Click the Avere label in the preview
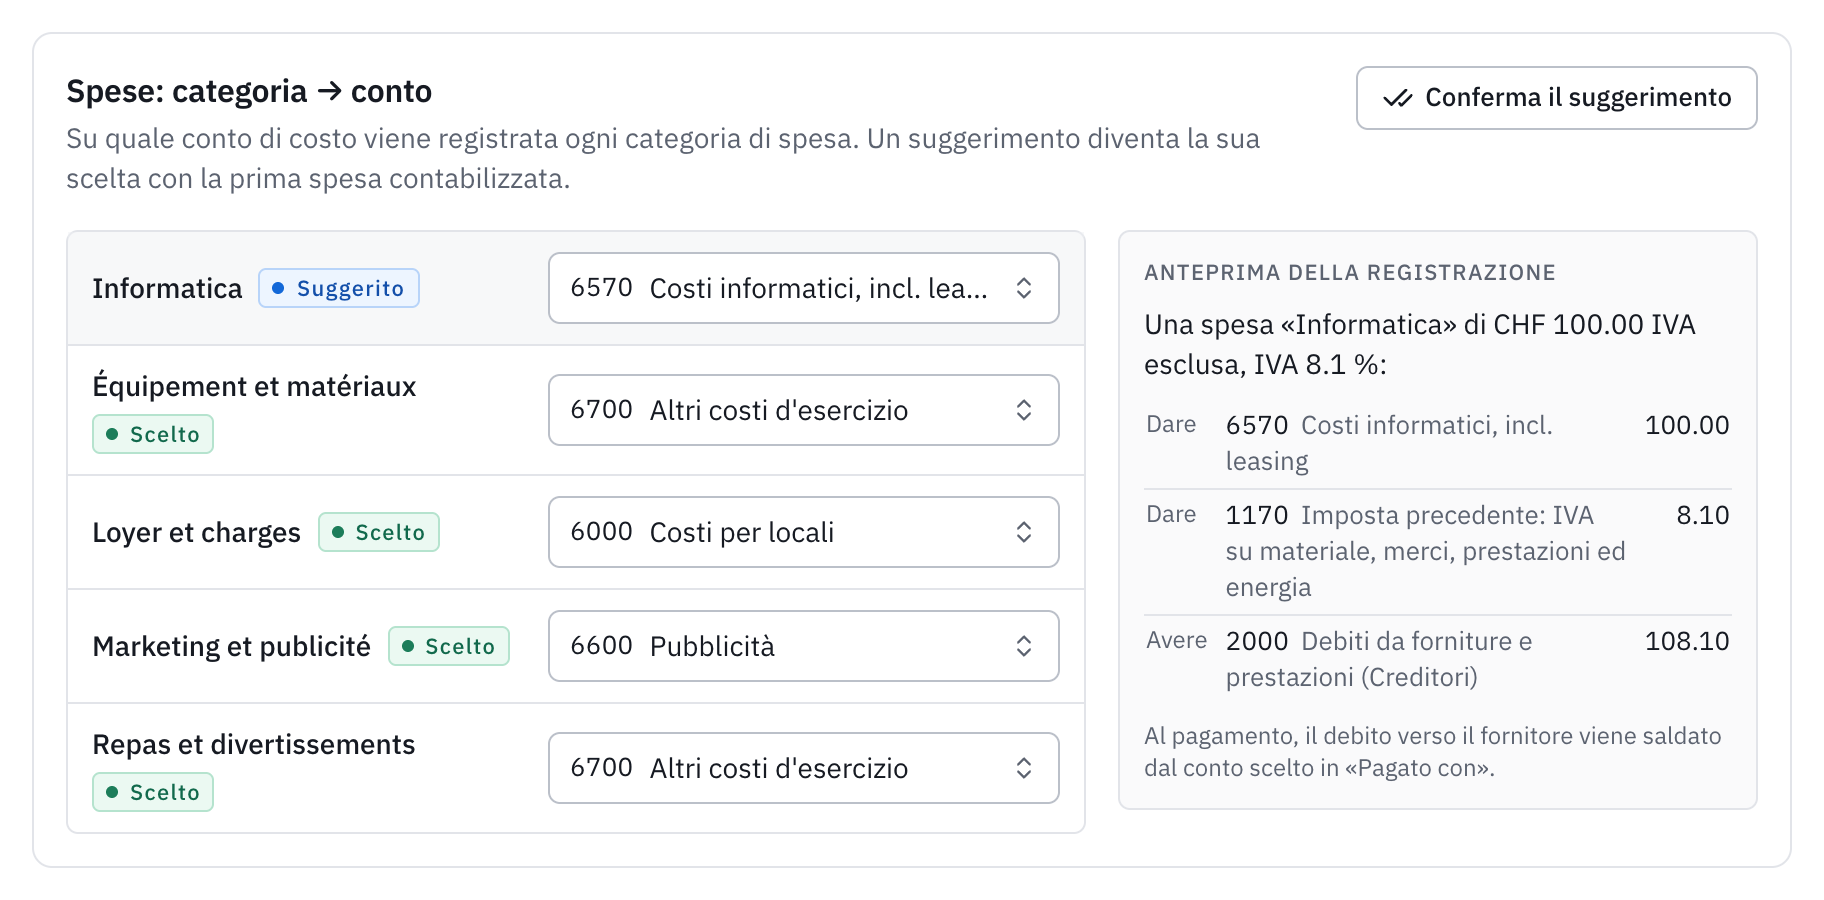 tap(1176, 640)
